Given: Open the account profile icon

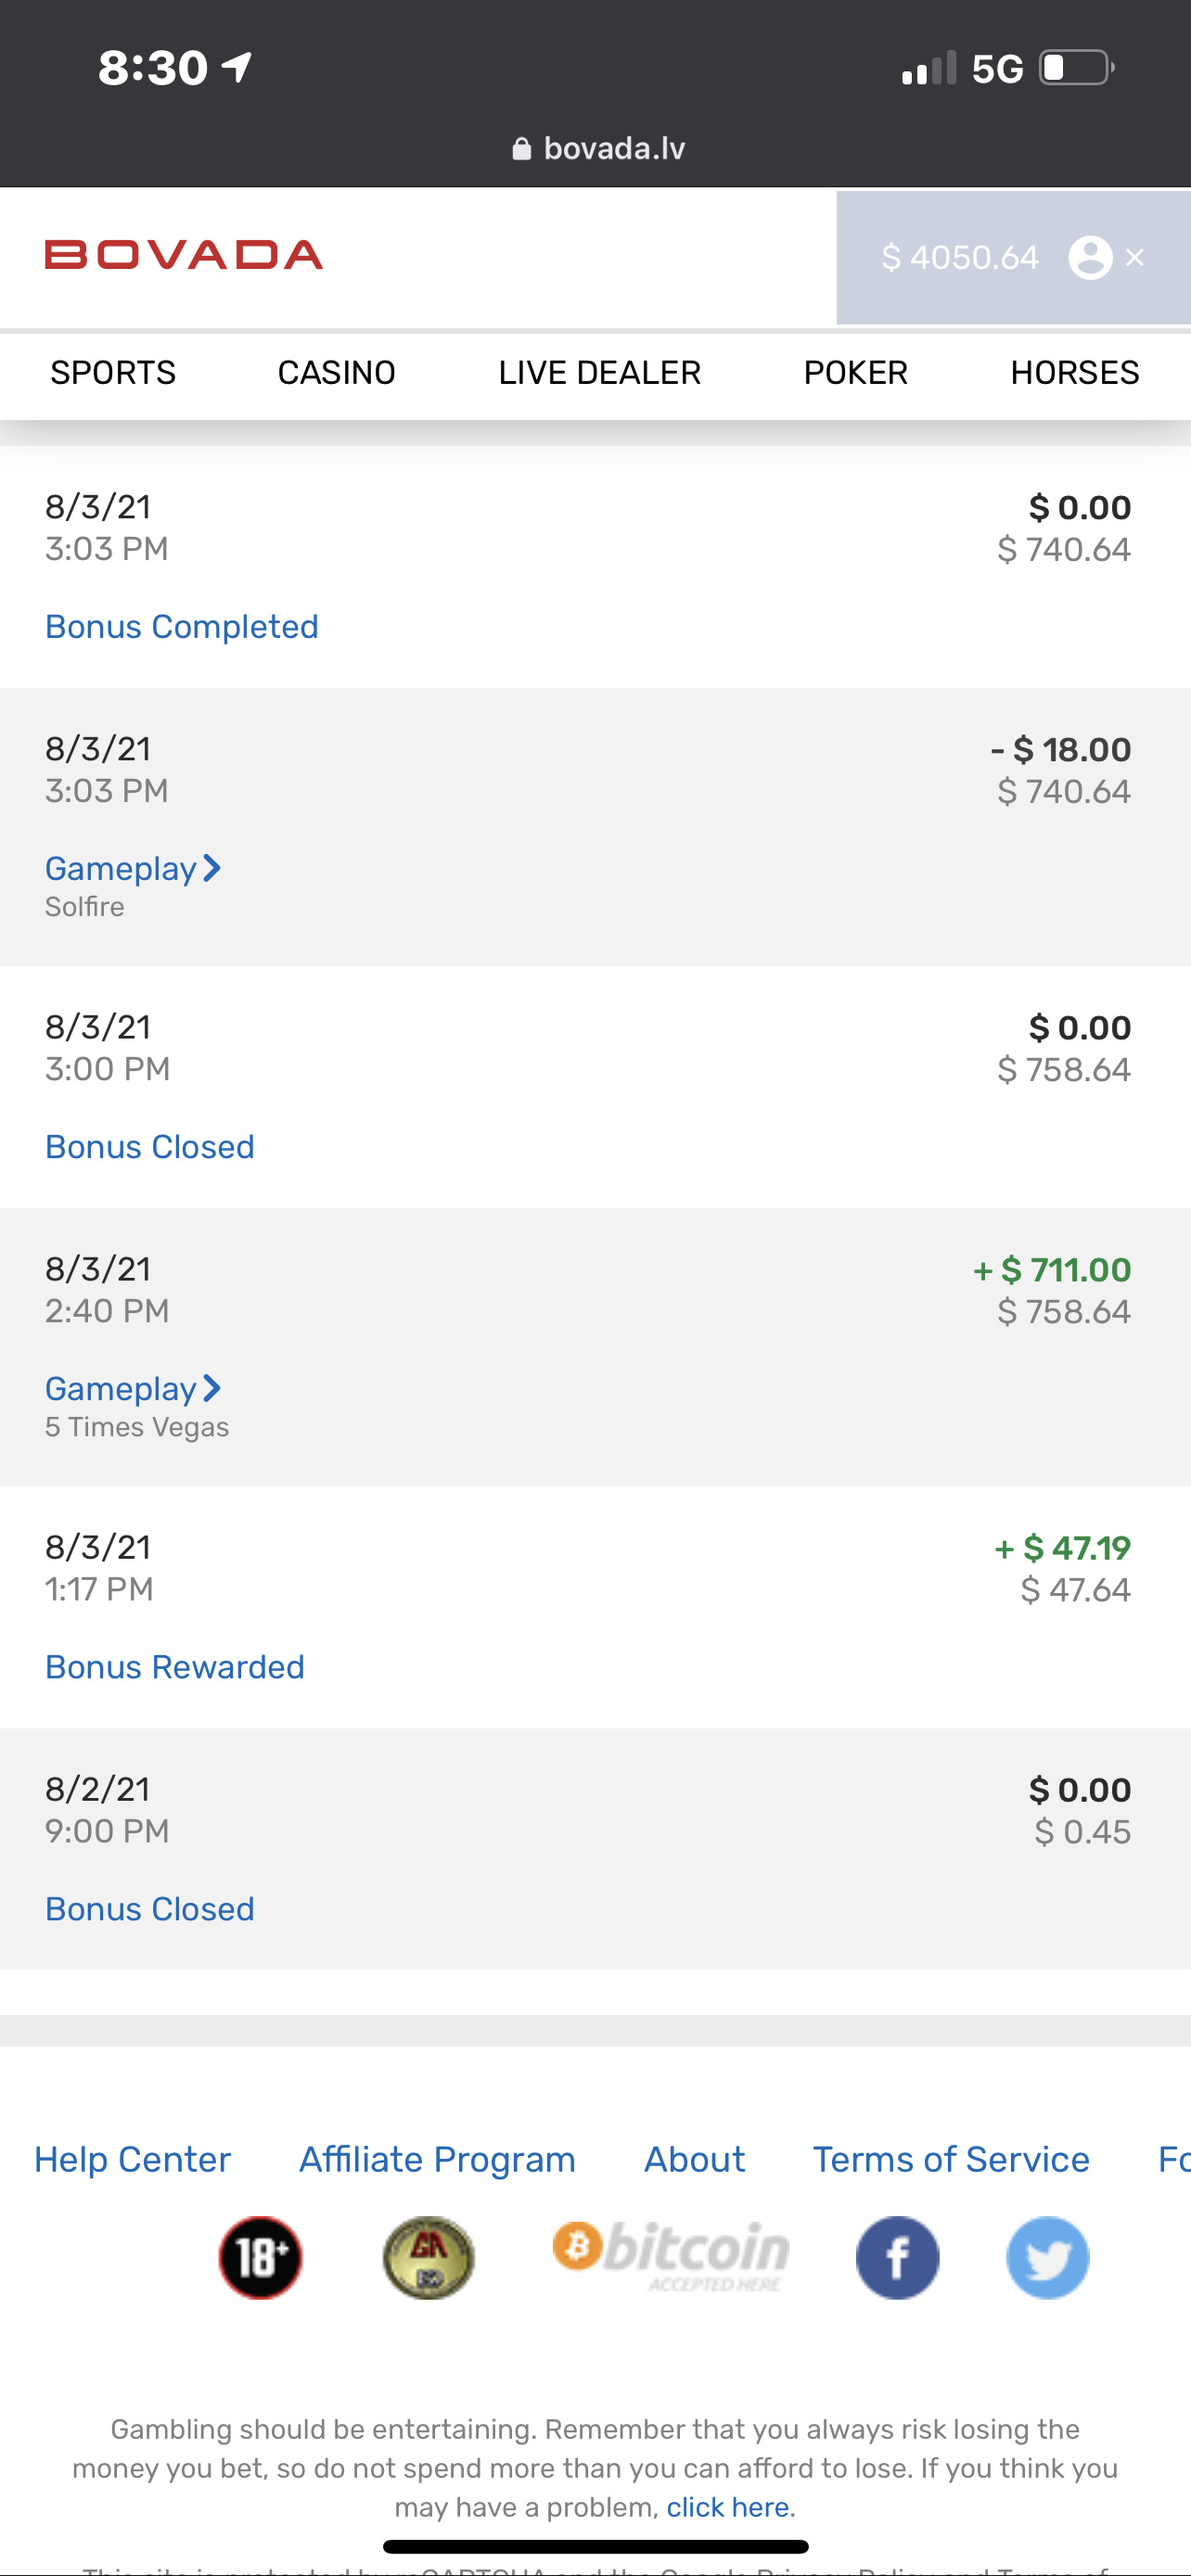Looking at the screenshot, I should [1090, 258].
